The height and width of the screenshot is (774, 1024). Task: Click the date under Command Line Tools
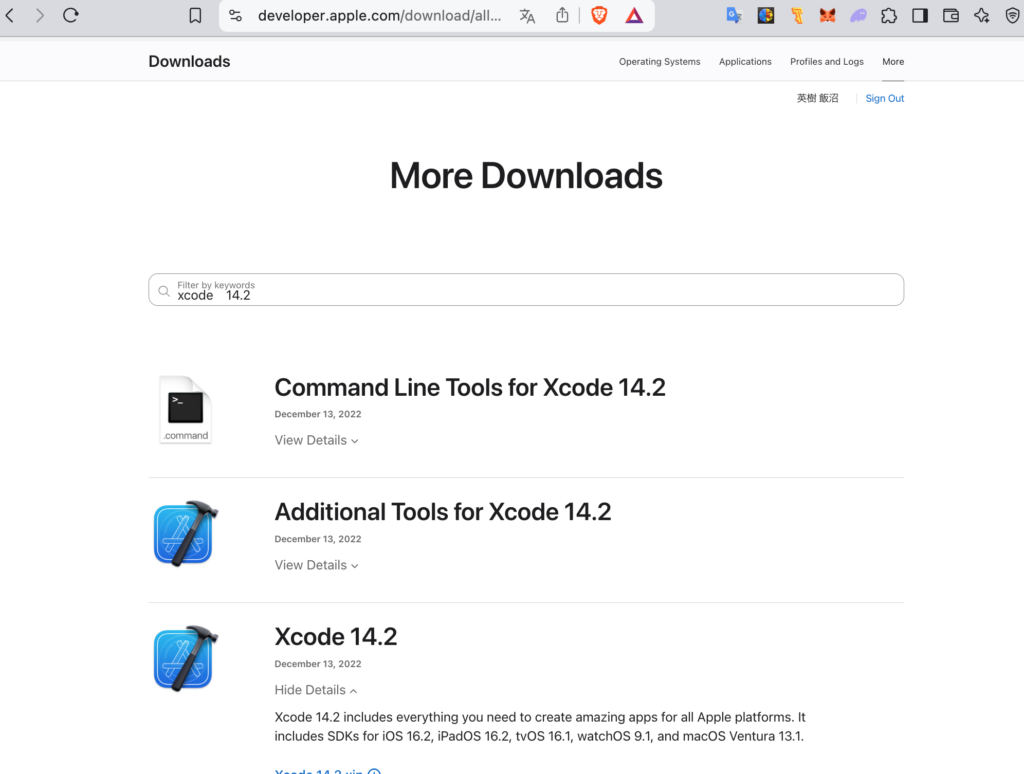point(318,414)
